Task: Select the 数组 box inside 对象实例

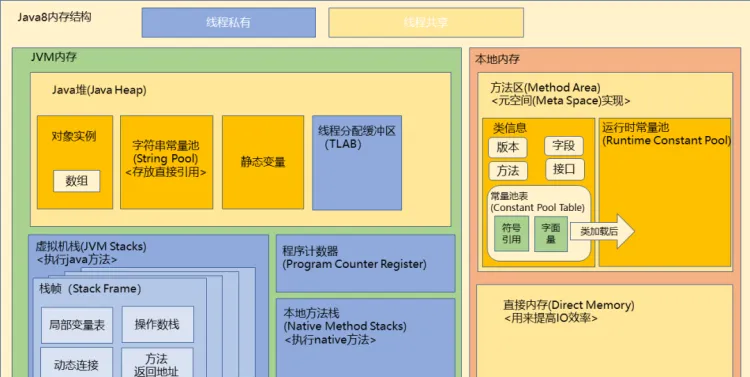Action: click(x=77, y=181)
